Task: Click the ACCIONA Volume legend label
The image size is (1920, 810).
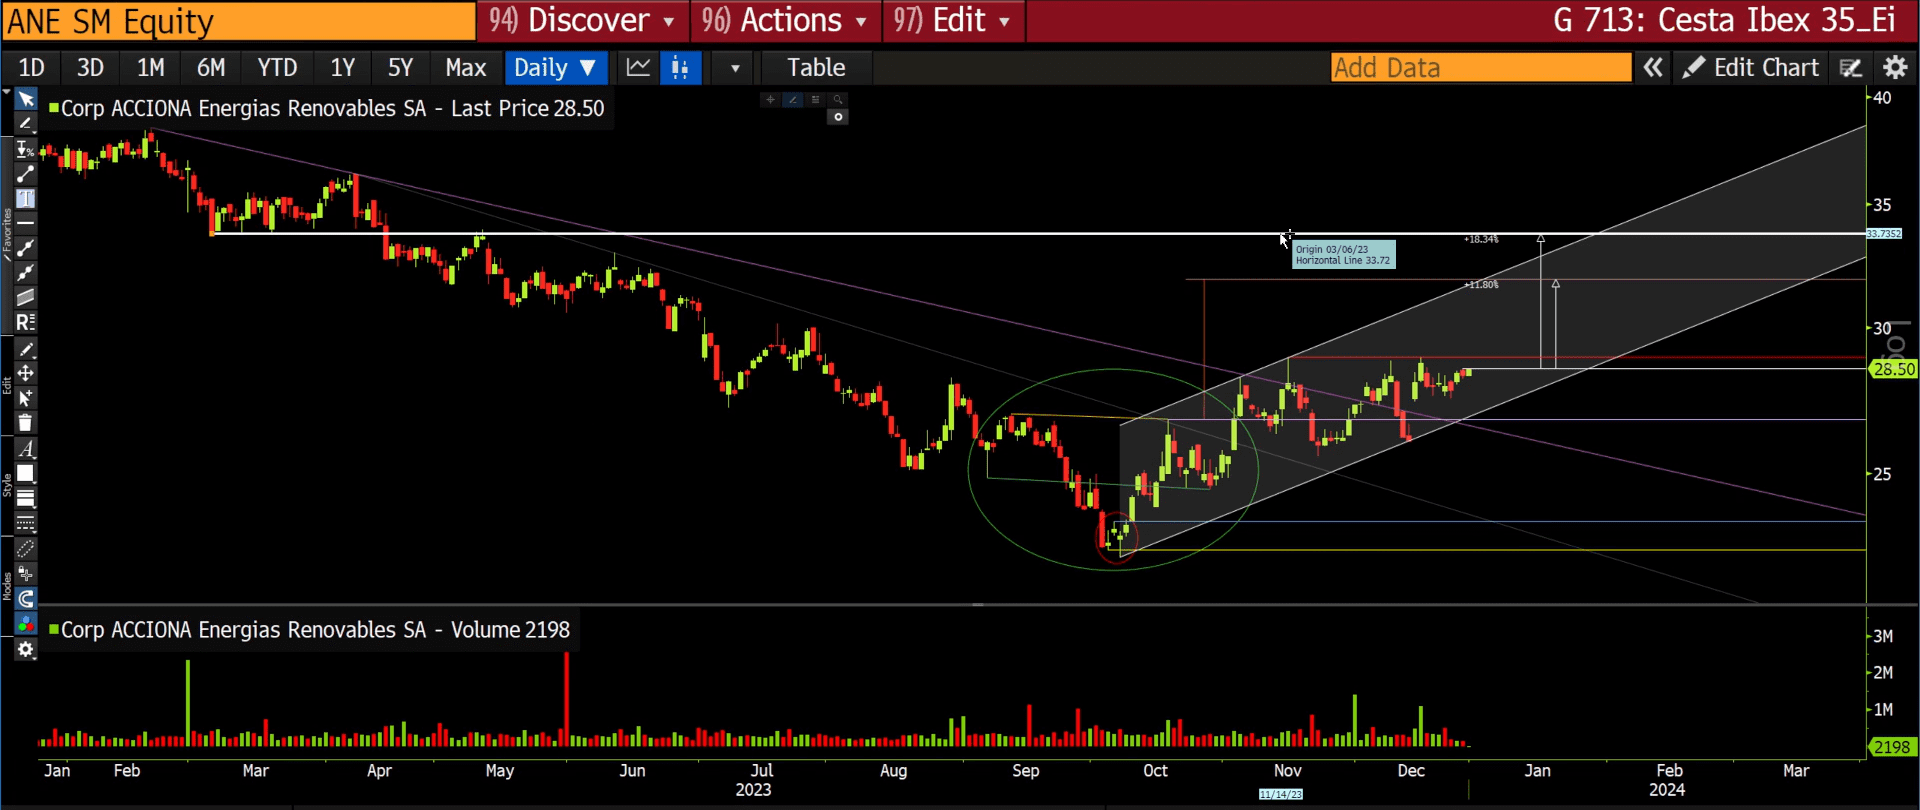Action: [x=310, y=630]
